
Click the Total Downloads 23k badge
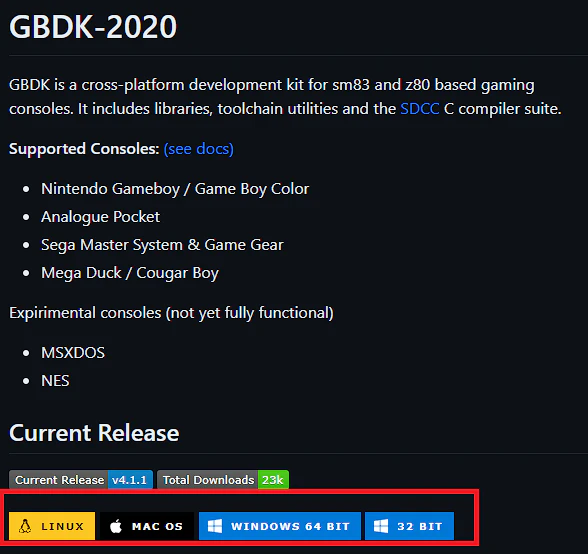(223, 479)
